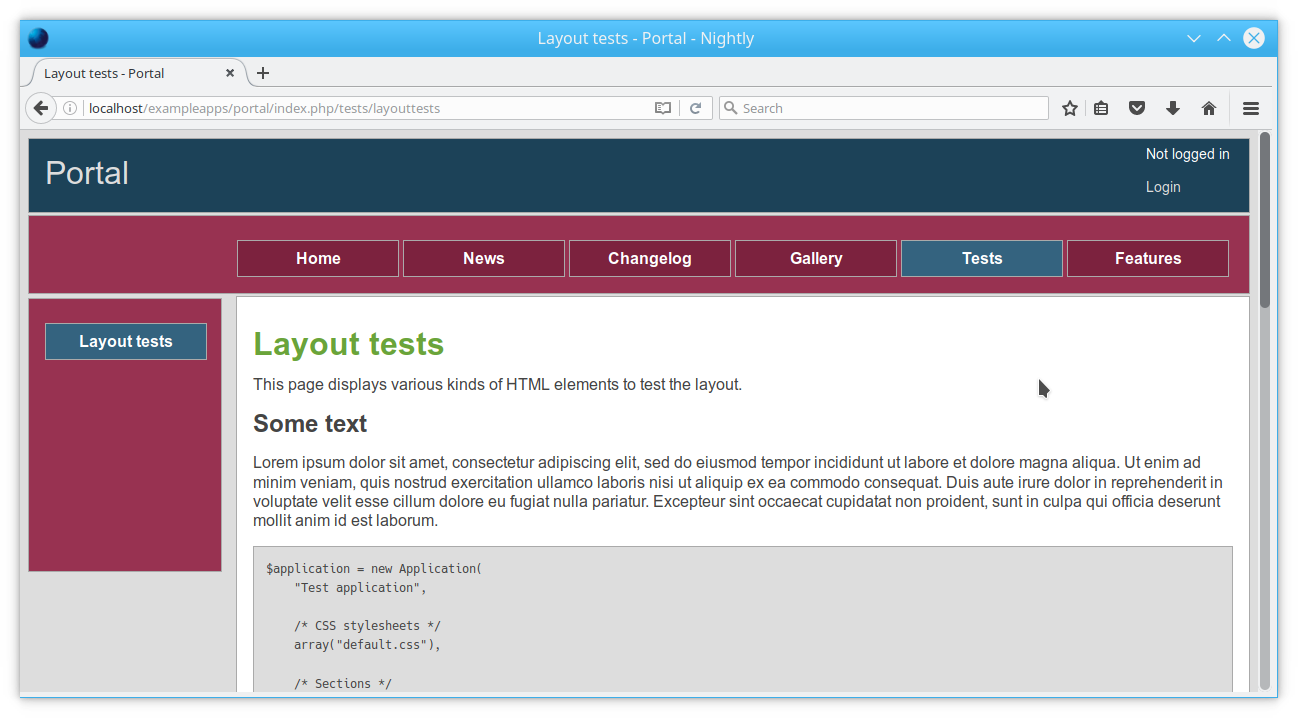Open the Pocket save icon
Image resolution: width=1298 pixels, height=718 pixels.
click(1137, 108)
